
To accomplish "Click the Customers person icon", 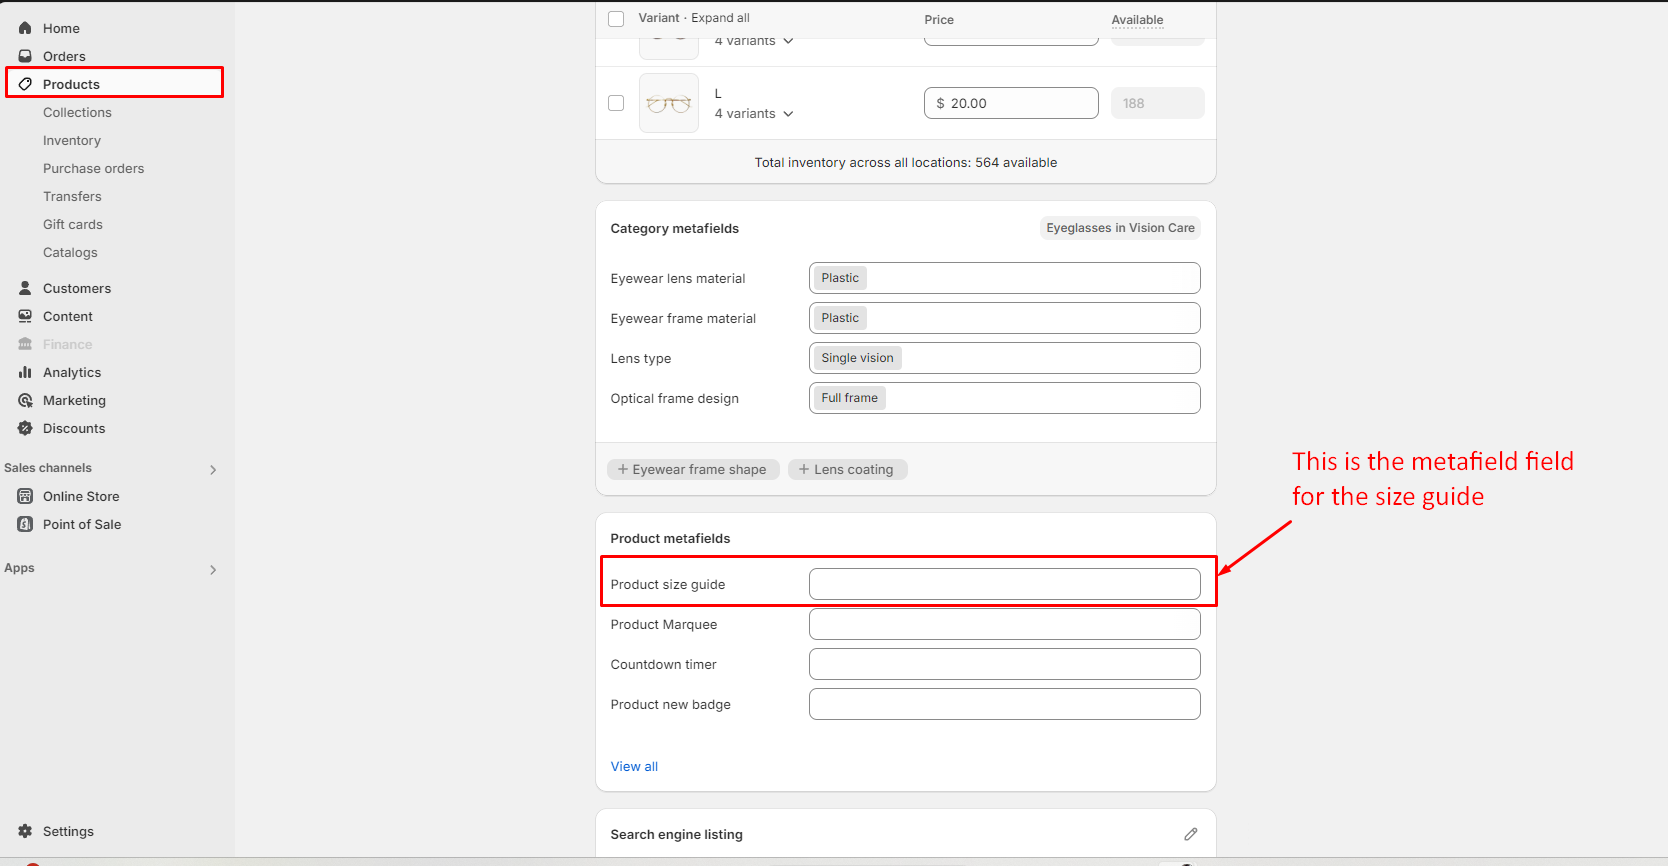I will (x=25, y=288).
